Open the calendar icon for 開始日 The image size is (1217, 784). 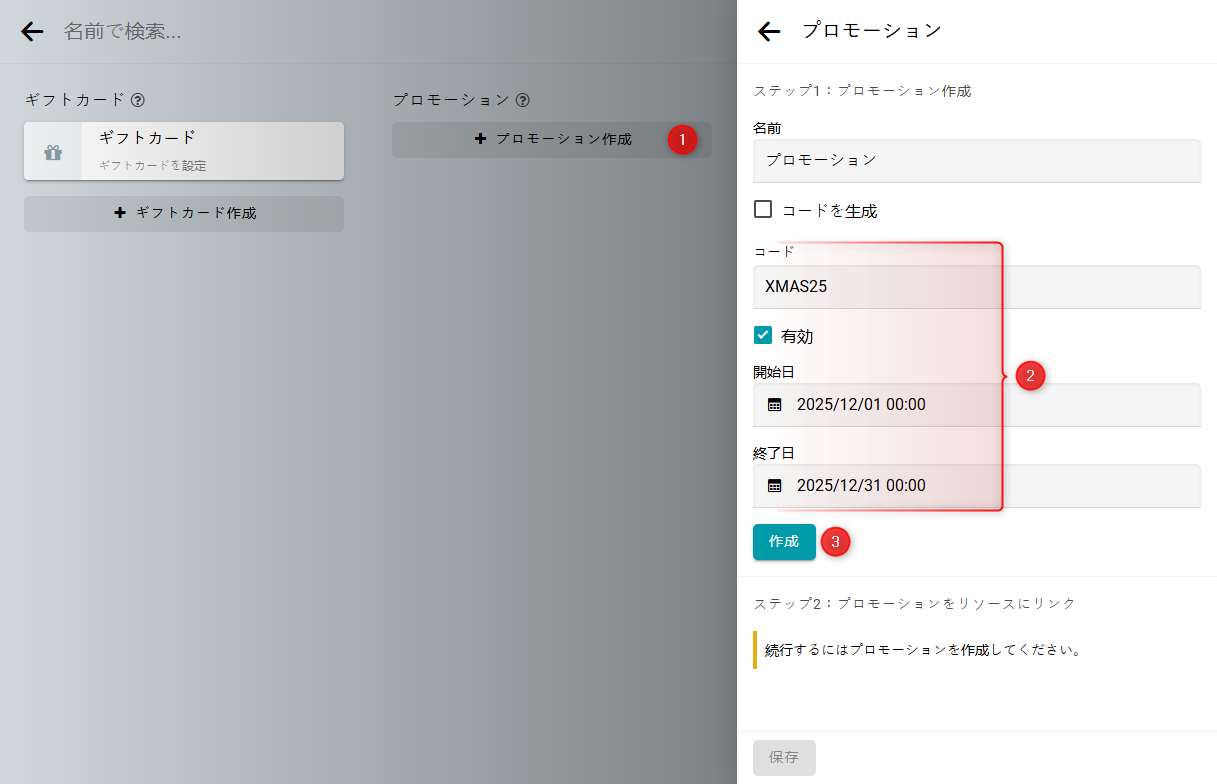point(774,405)
